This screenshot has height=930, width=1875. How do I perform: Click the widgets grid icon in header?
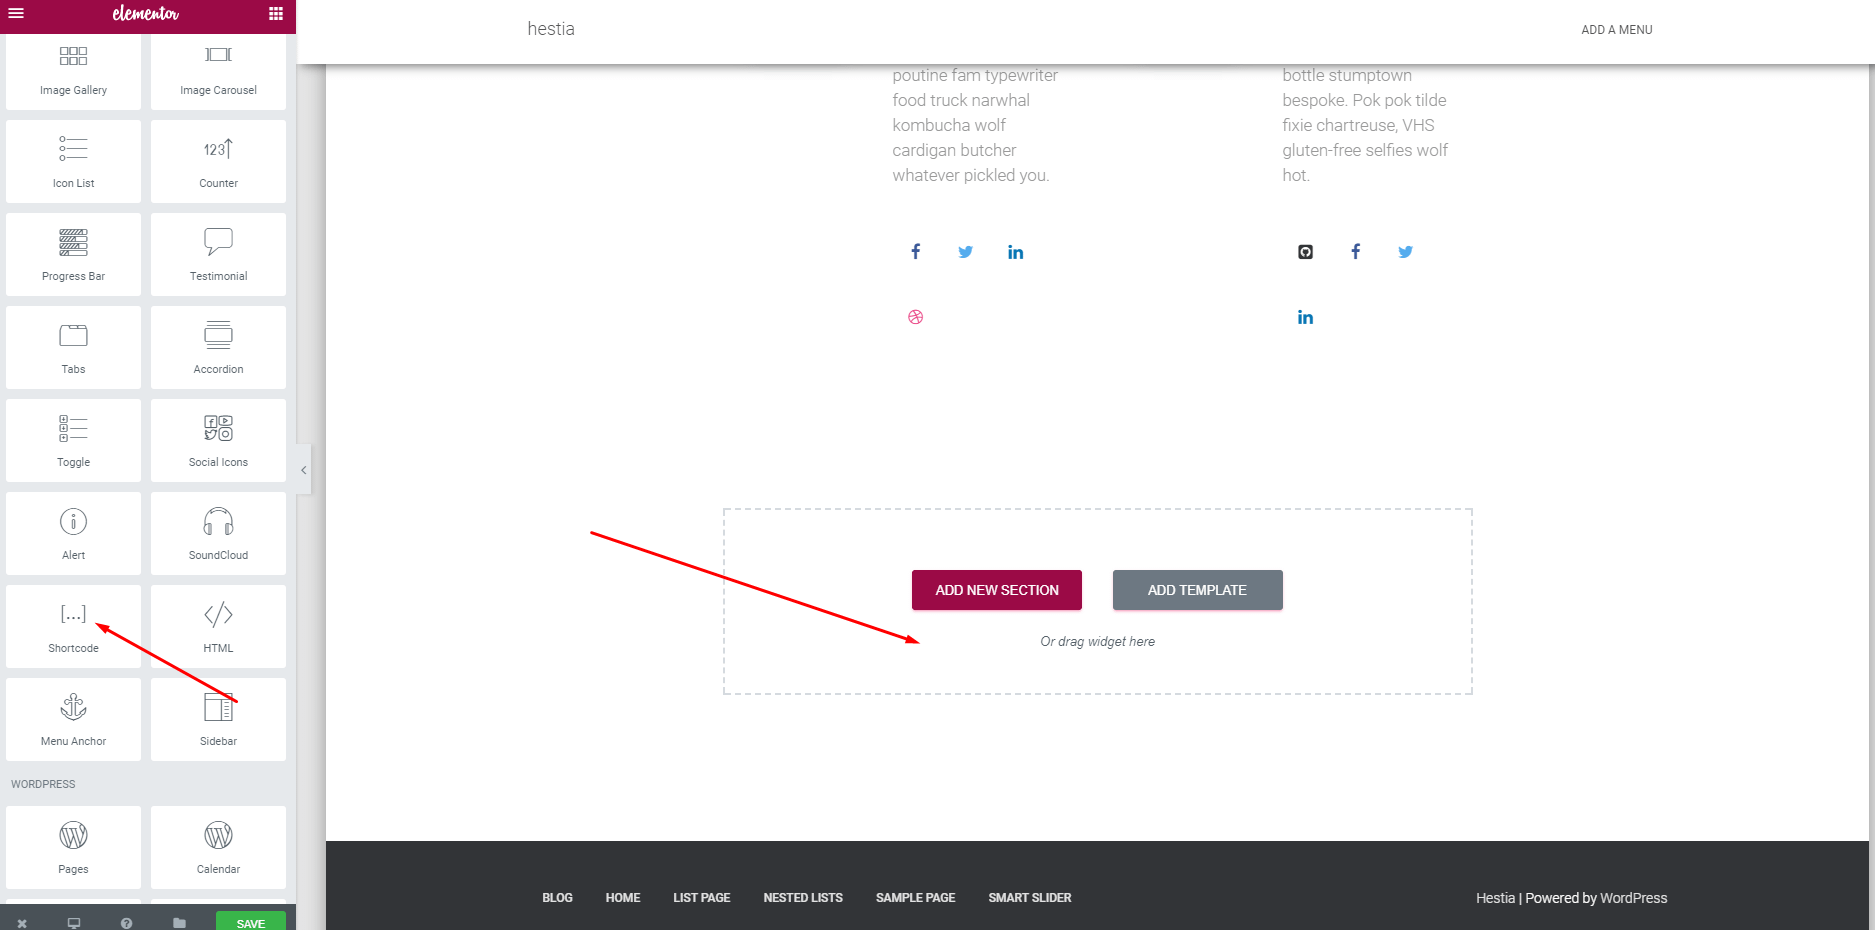(x=276, y=14)
